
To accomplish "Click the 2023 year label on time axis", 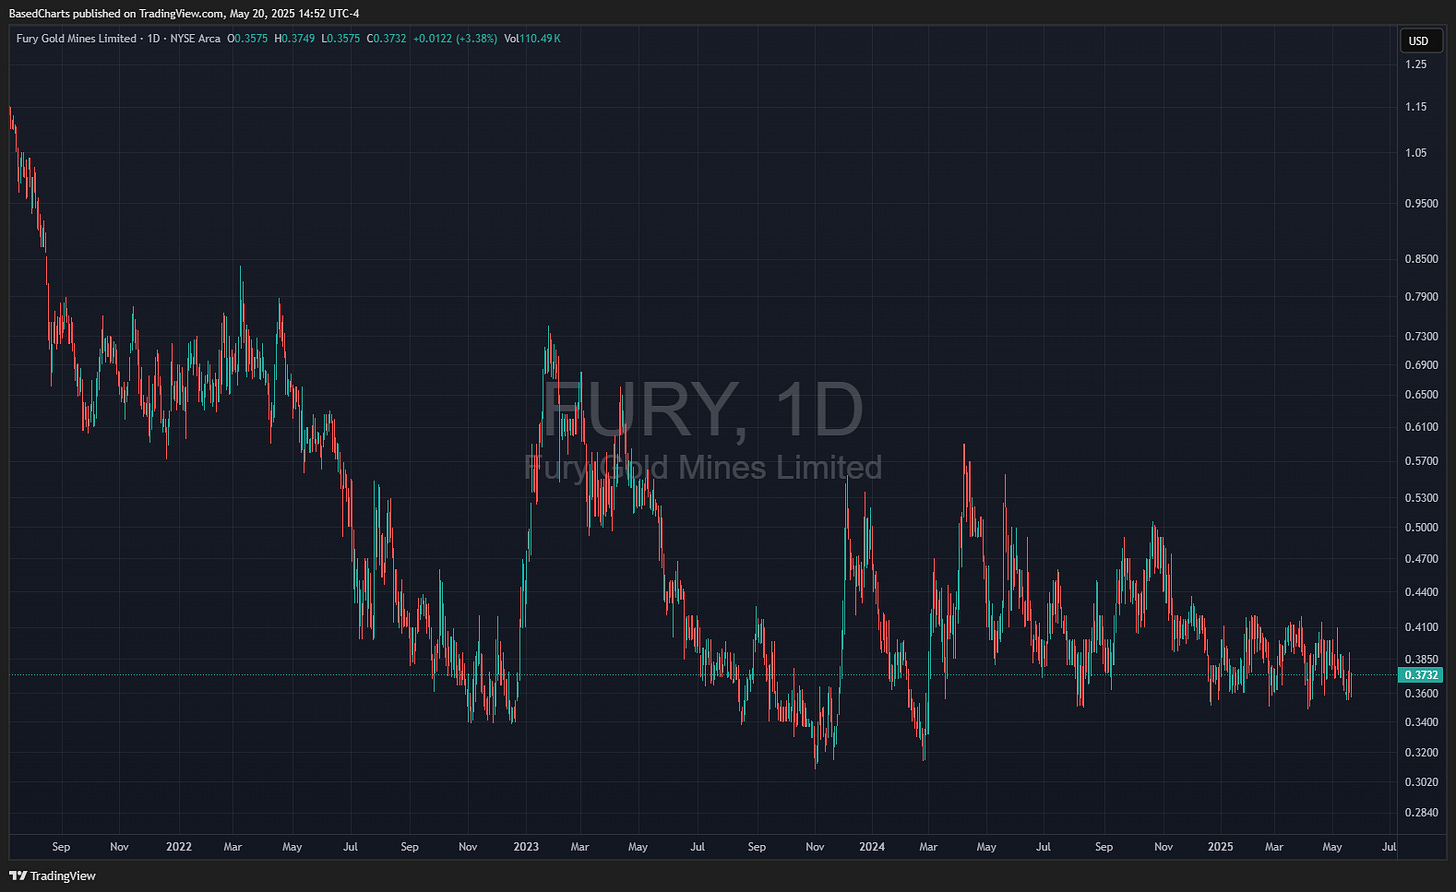I will point(526,846).
